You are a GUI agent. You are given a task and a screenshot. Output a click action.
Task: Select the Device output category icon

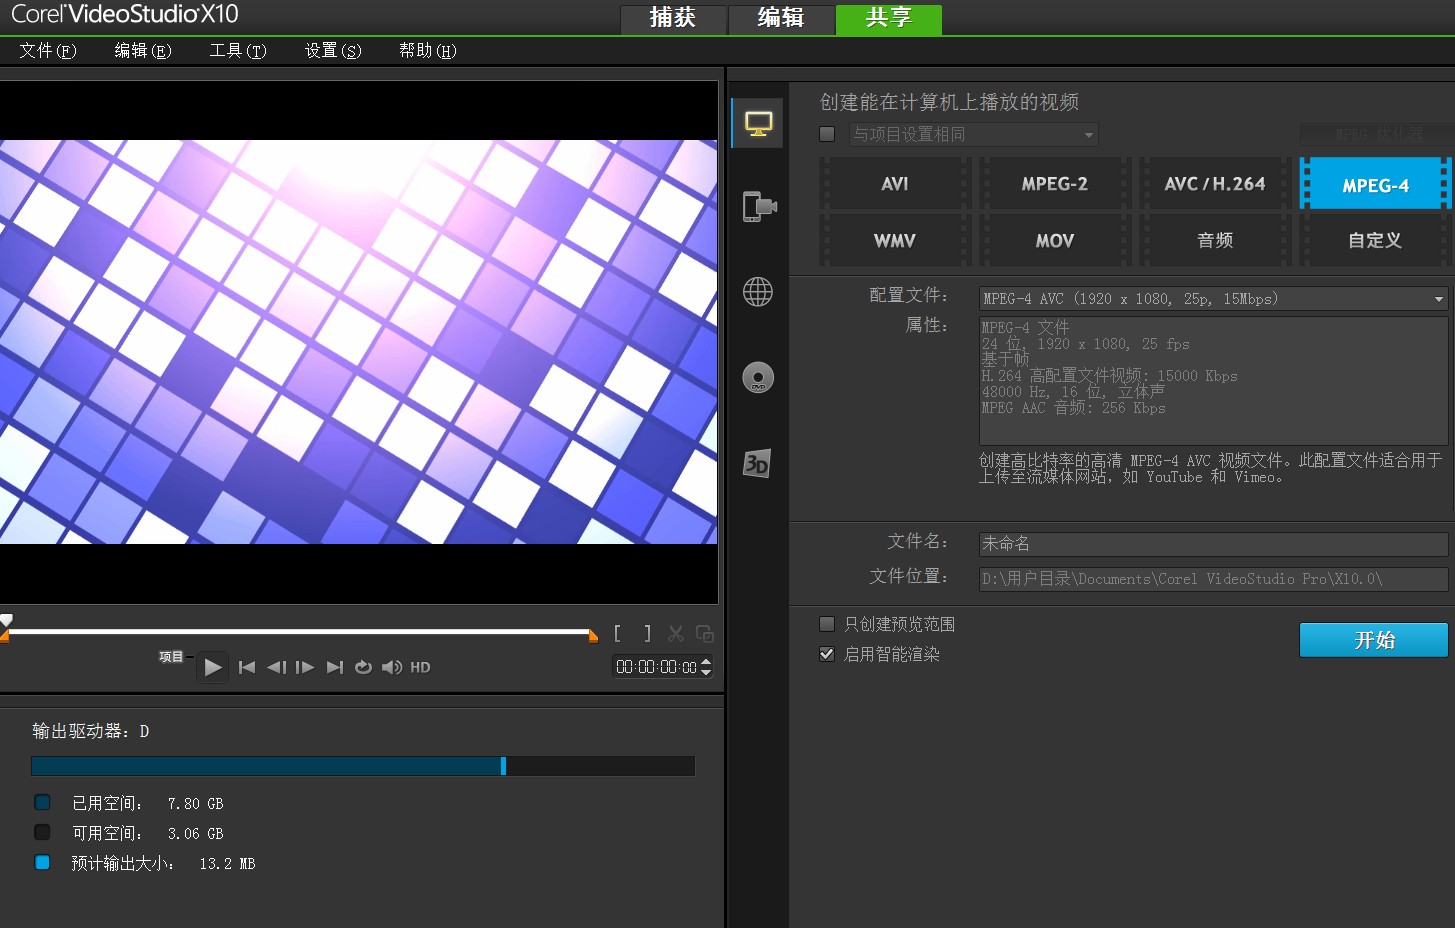(759, 207)
